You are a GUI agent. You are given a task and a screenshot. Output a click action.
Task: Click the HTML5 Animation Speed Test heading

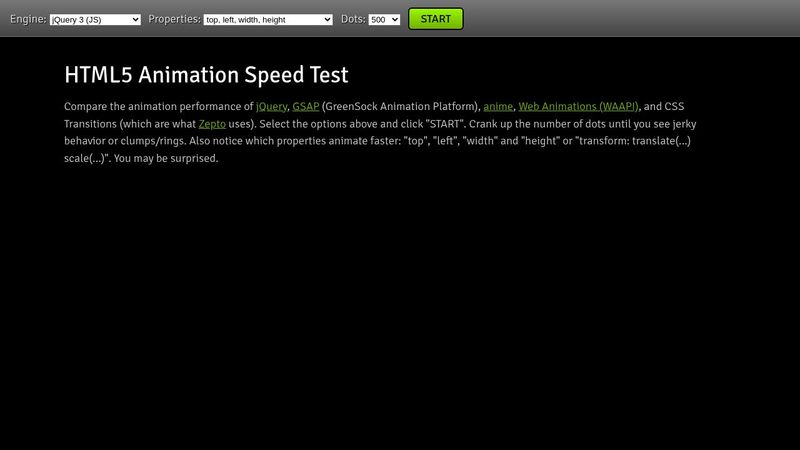click(x=206, y=75)
